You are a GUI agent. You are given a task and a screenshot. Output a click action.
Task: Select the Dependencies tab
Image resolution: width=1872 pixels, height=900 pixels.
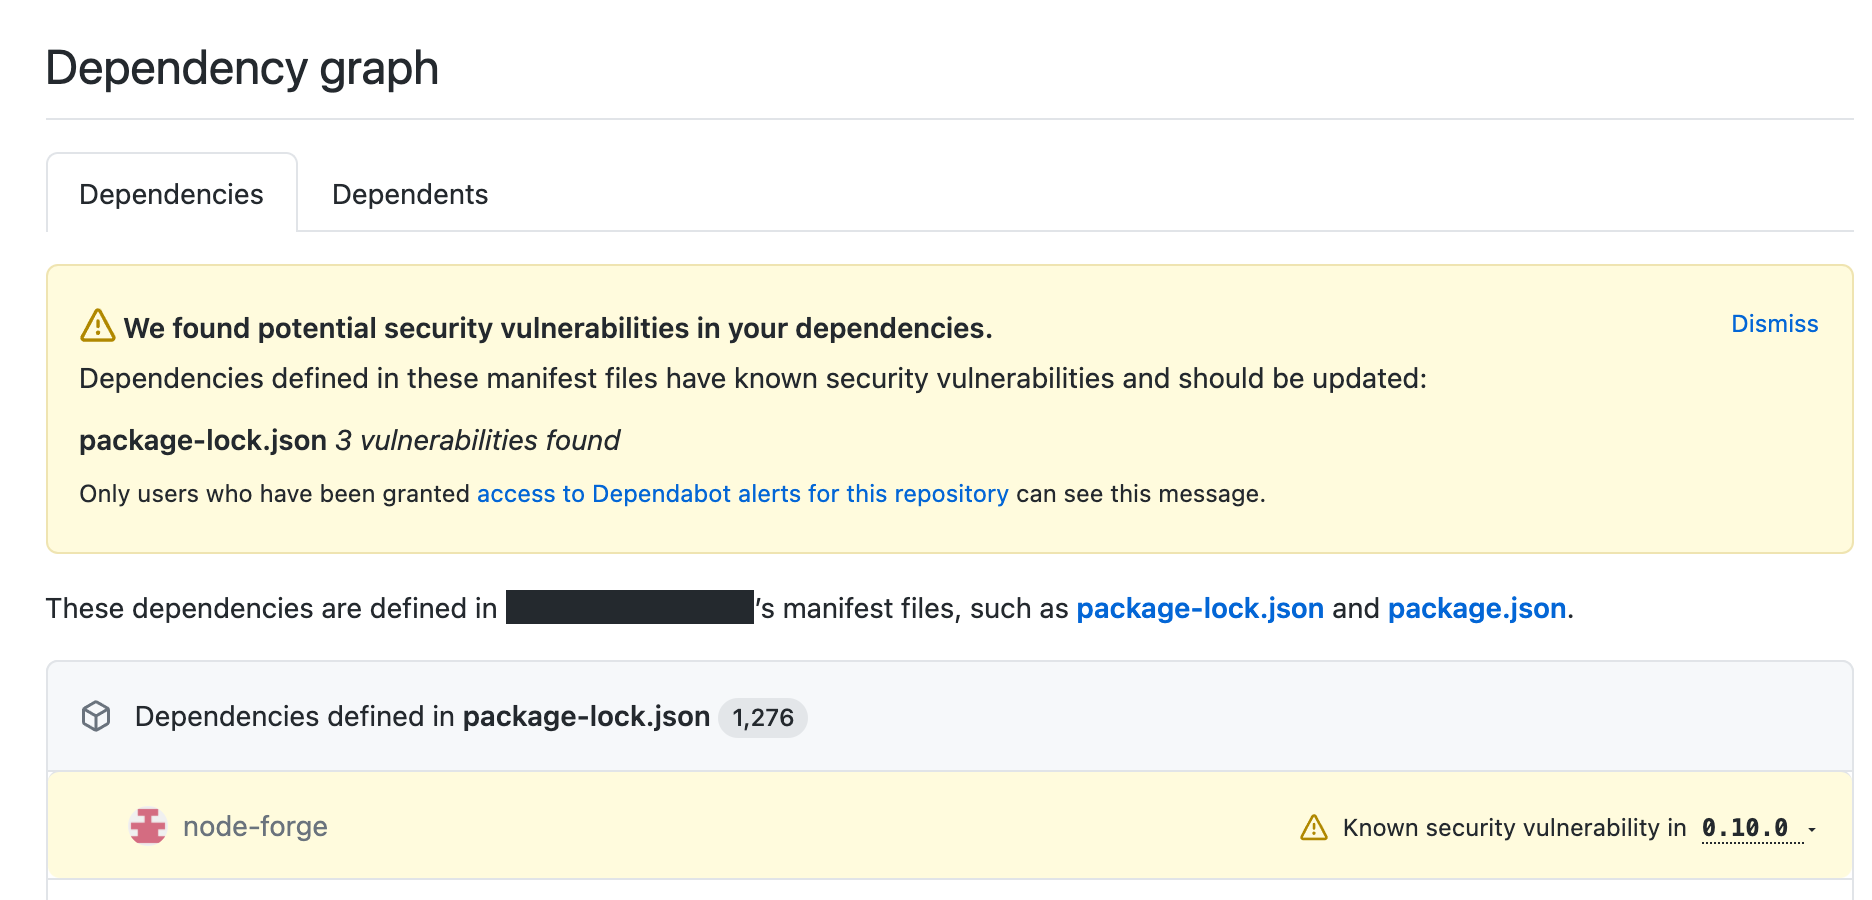click(x=170, y=193)
